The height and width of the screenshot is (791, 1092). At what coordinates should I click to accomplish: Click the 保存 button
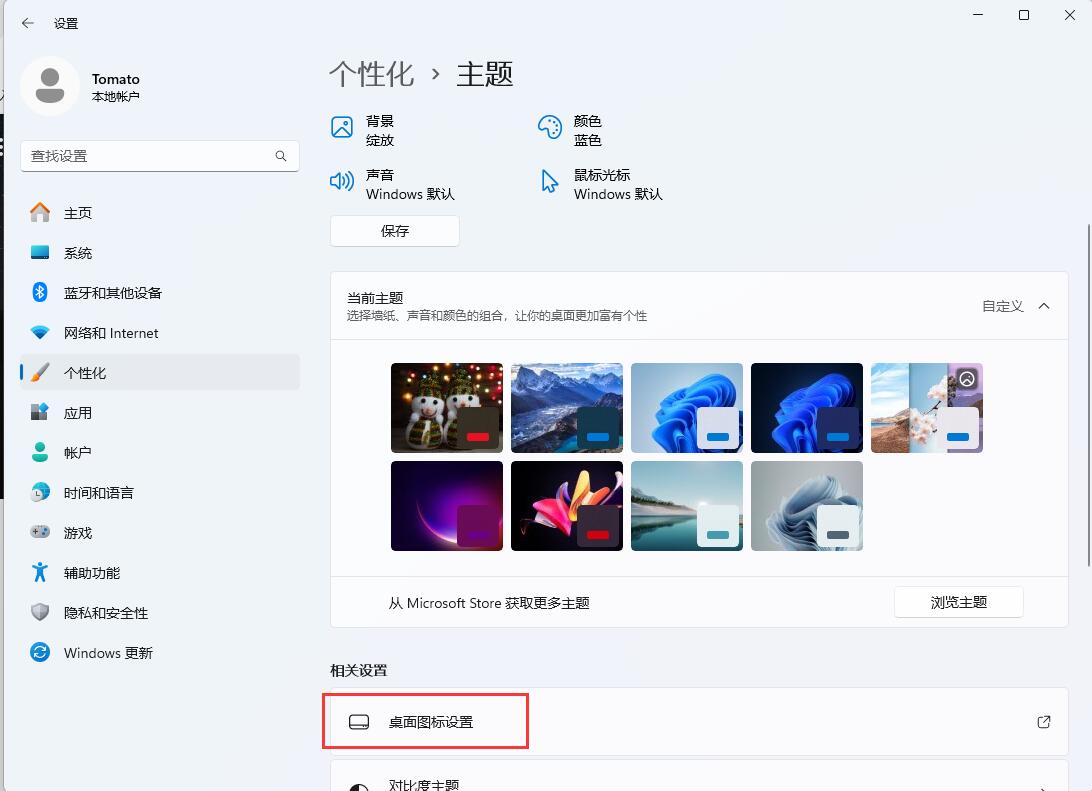[x=395, y=231]
